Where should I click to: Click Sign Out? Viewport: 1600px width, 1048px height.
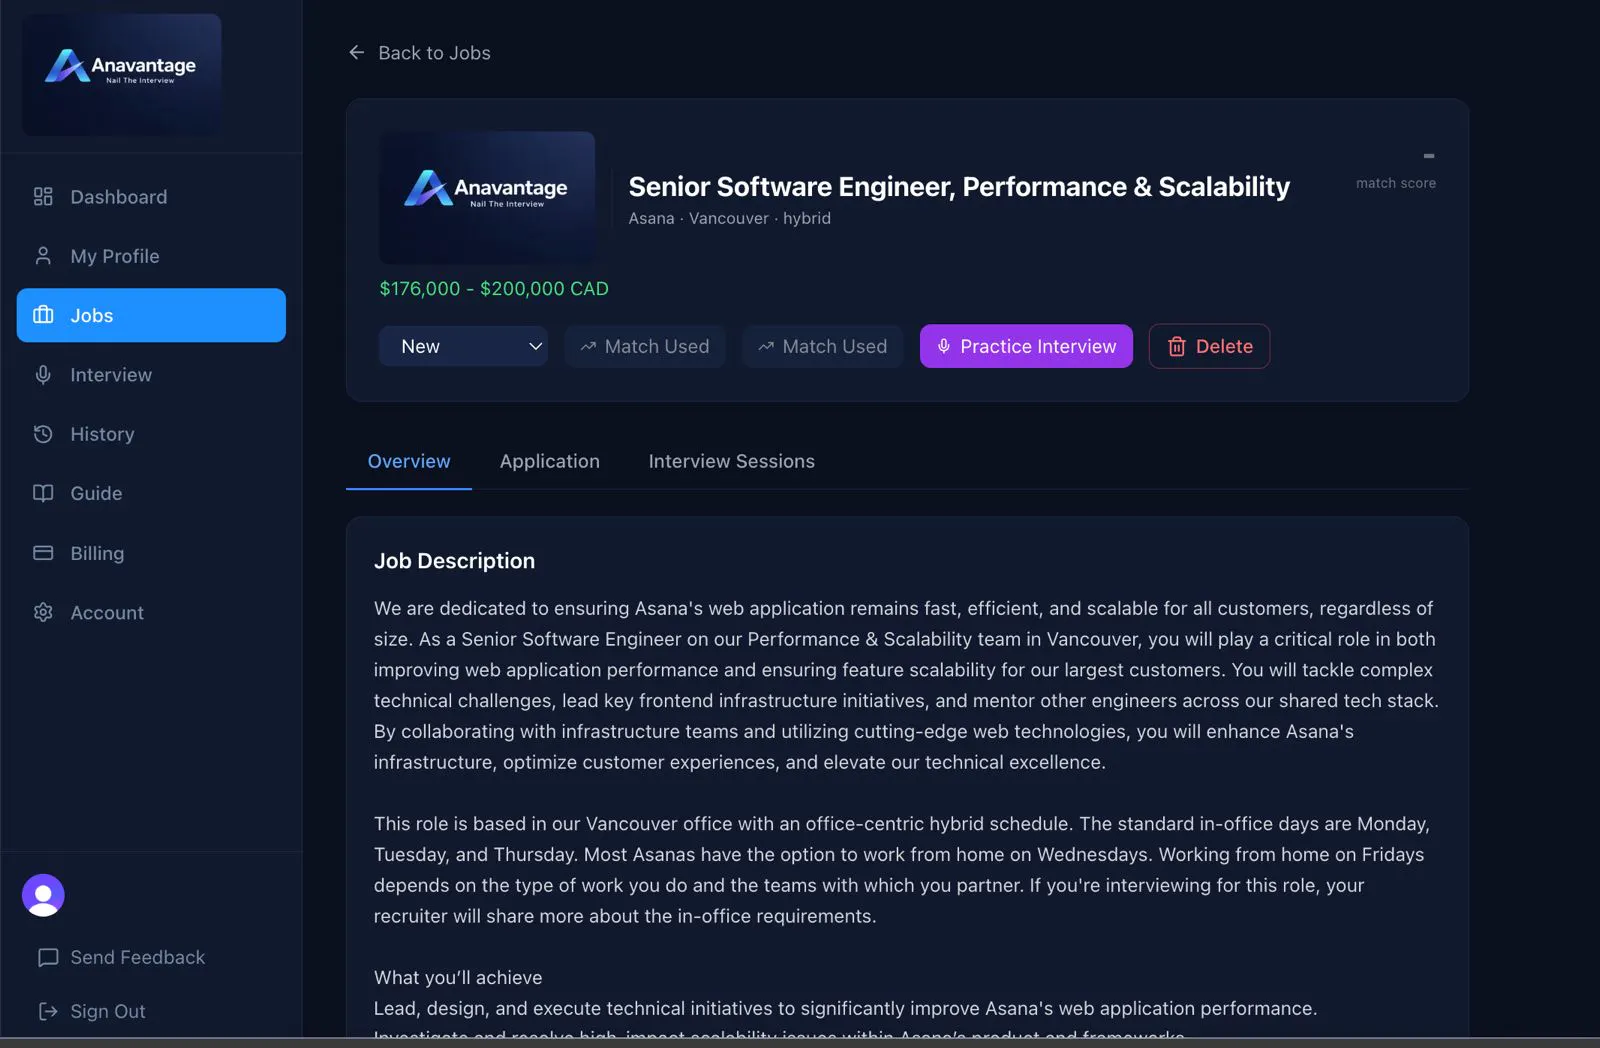point(92,1011)
